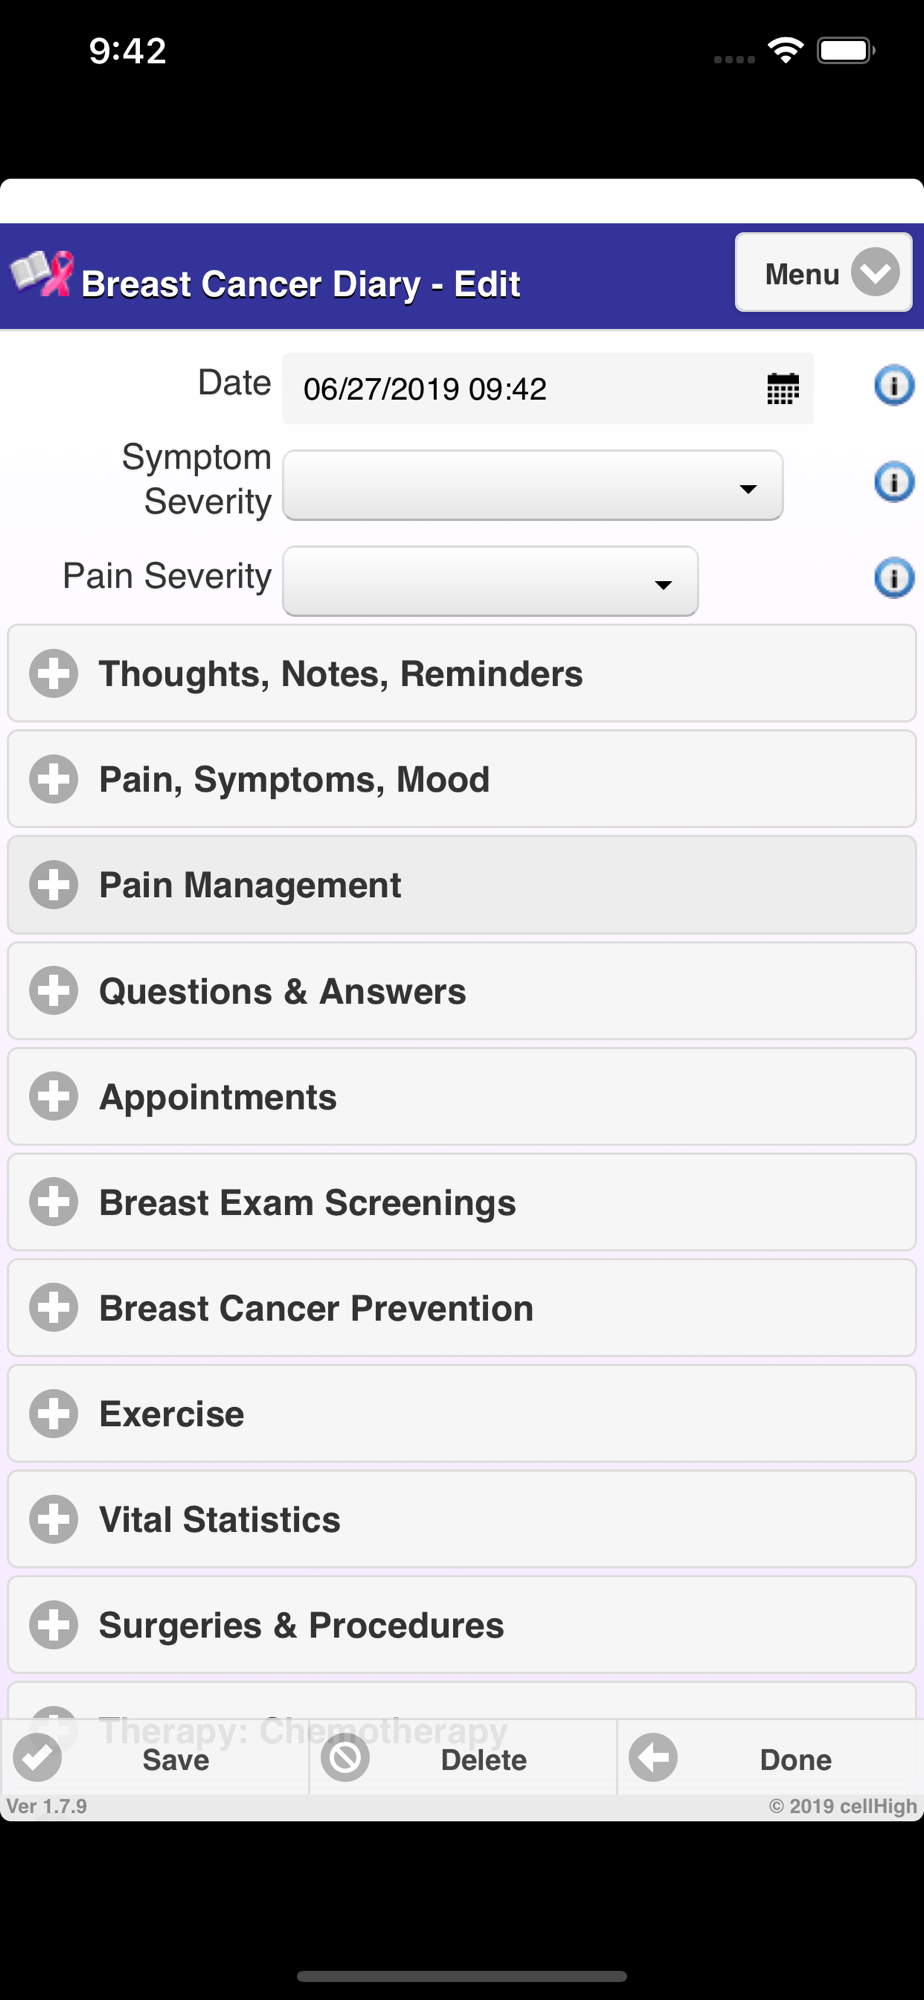Viewport: 924px width, 2000px height.
Task: Click the Save checkmark icon
Action: coord(38,1757)
